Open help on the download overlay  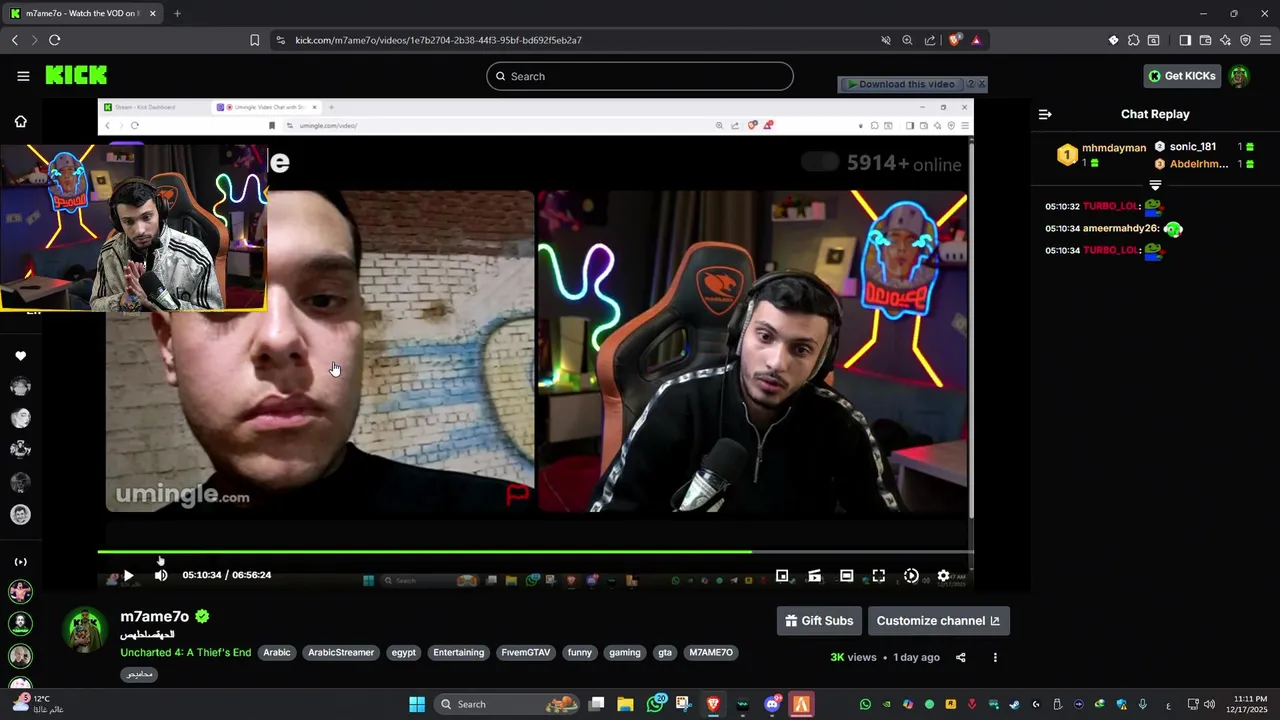[x=968, y=84]
